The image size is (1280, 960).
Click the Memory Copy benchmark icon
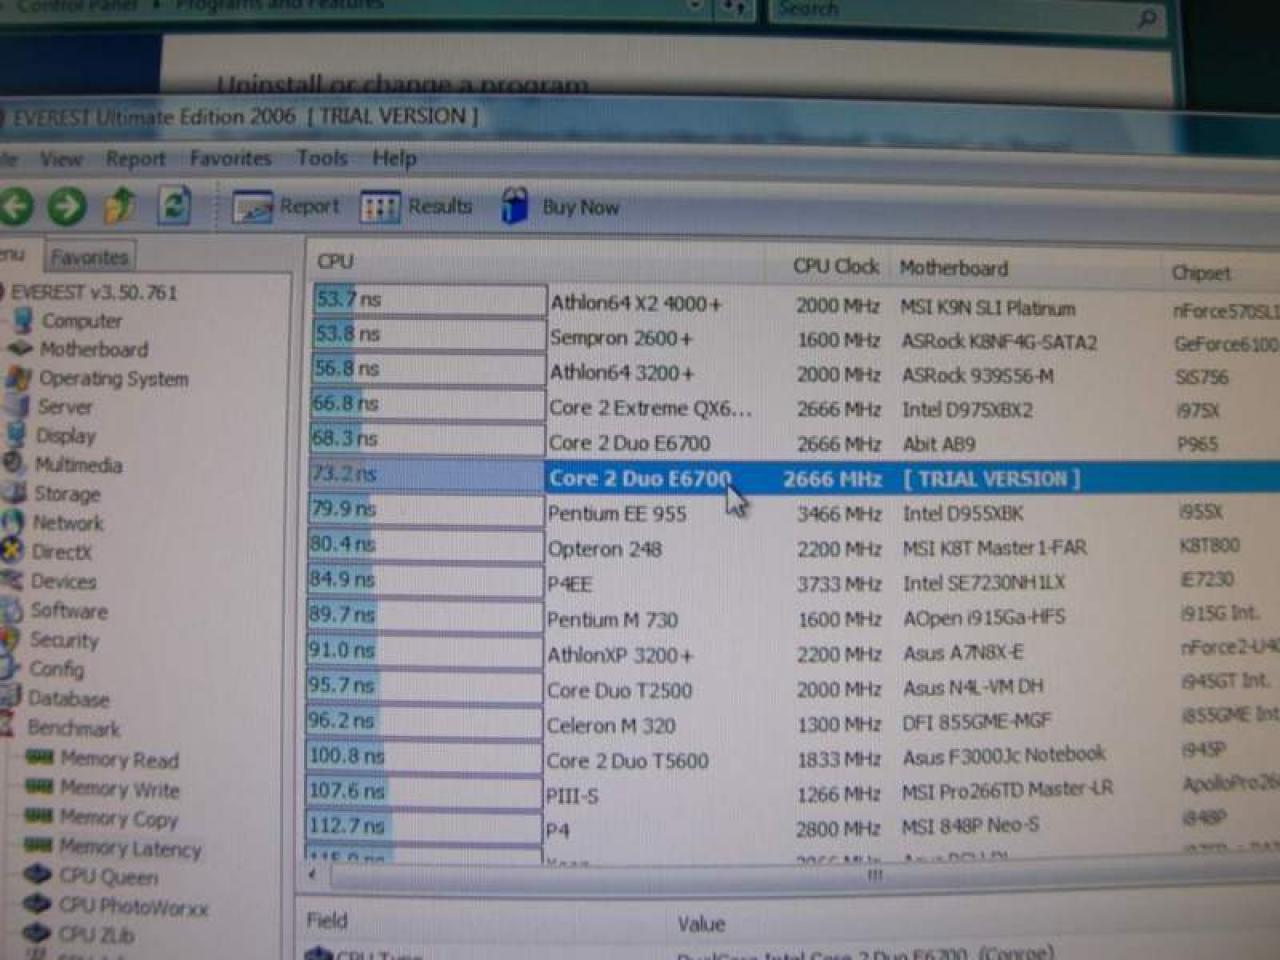(x=39, y=816)
